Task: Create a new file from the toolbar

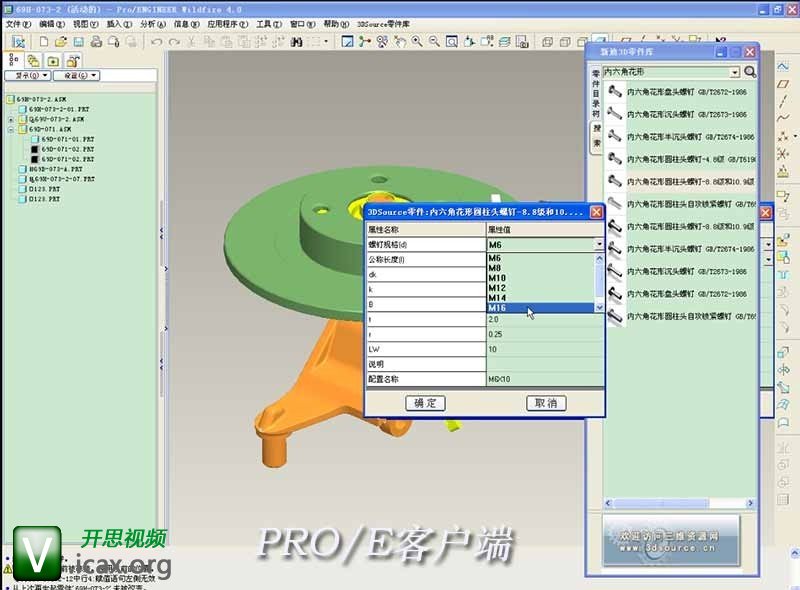Action: pos(44,42)
